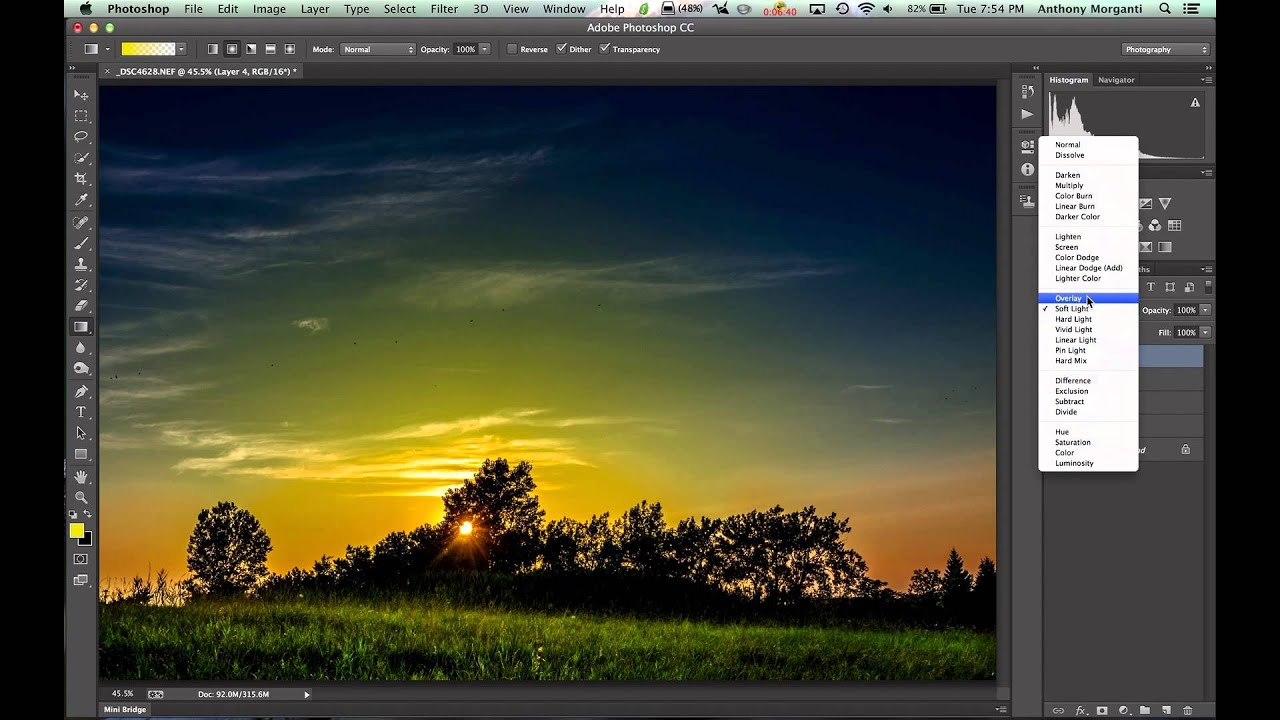Select the Clone Stamp tool

pyautogui.click(x=81, y=264)
